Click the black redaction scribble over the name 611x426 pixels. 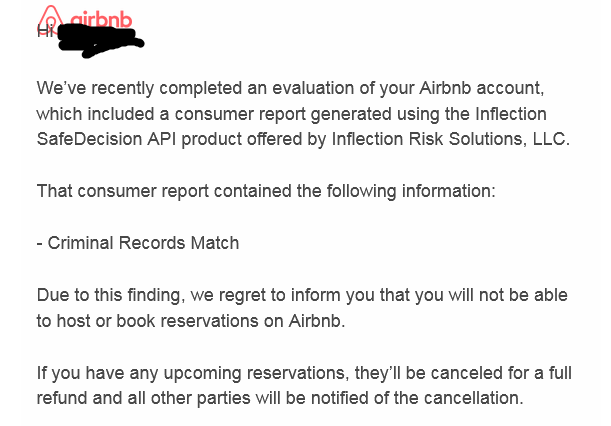pos(101,40)
